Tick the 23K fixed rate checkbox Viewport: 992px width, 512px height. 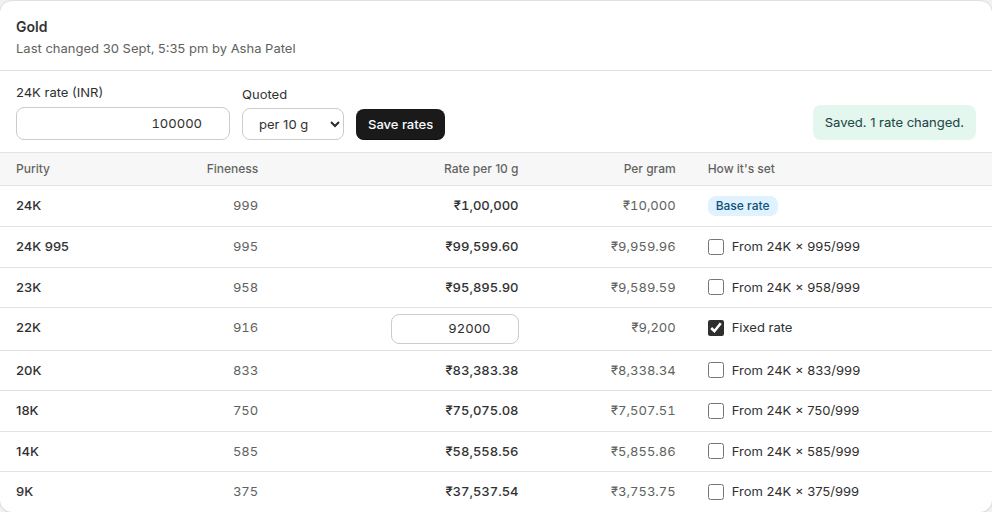pyautogui.click(x=716, y=287)
